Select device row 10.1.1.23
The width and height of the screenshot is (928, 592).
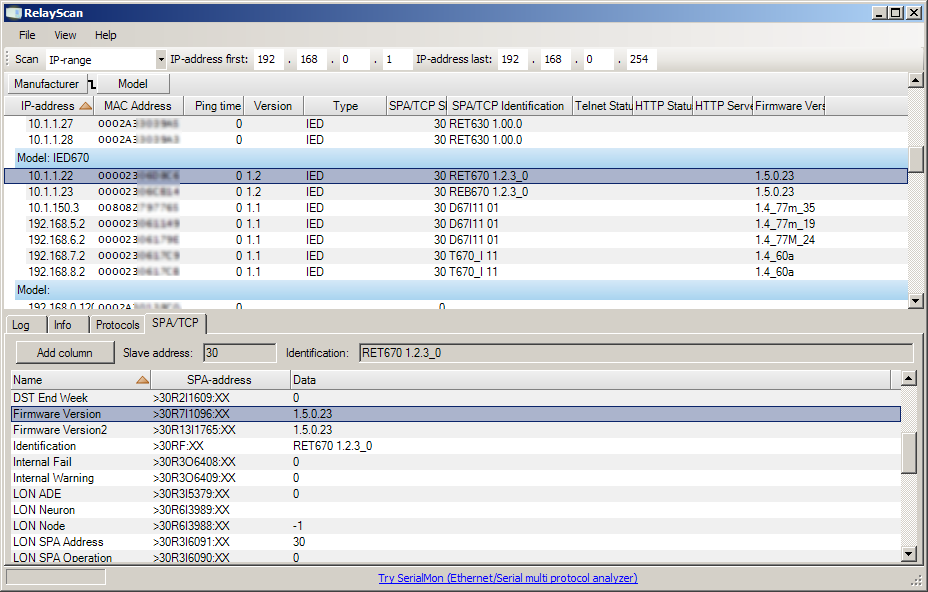pos(456,192)
